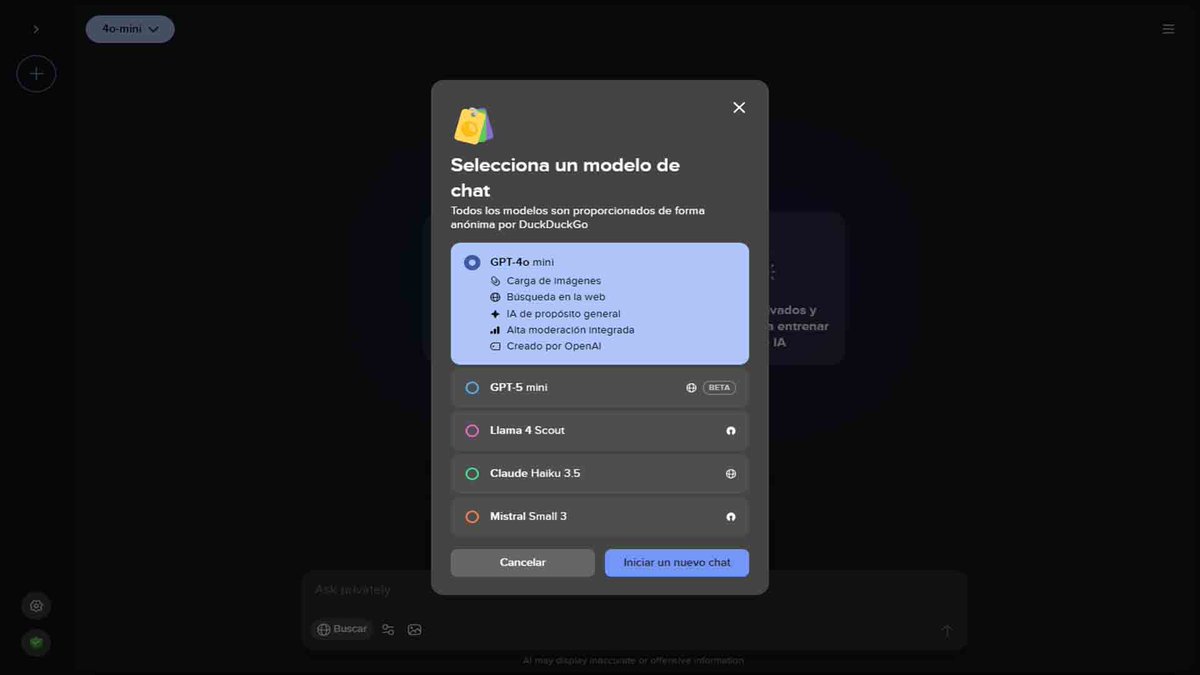Click the sparkle icon by IA de propósito general
The image size is (1200, 675).
495,313
